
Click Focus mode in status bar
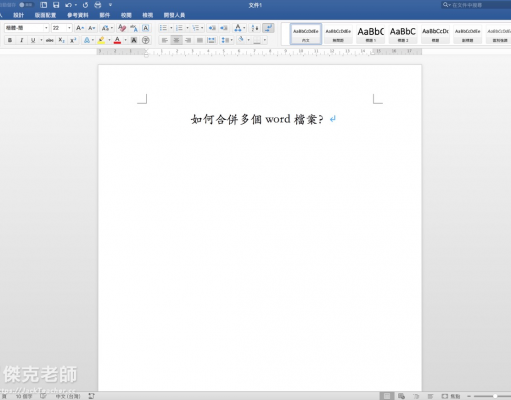click(451, 396)
